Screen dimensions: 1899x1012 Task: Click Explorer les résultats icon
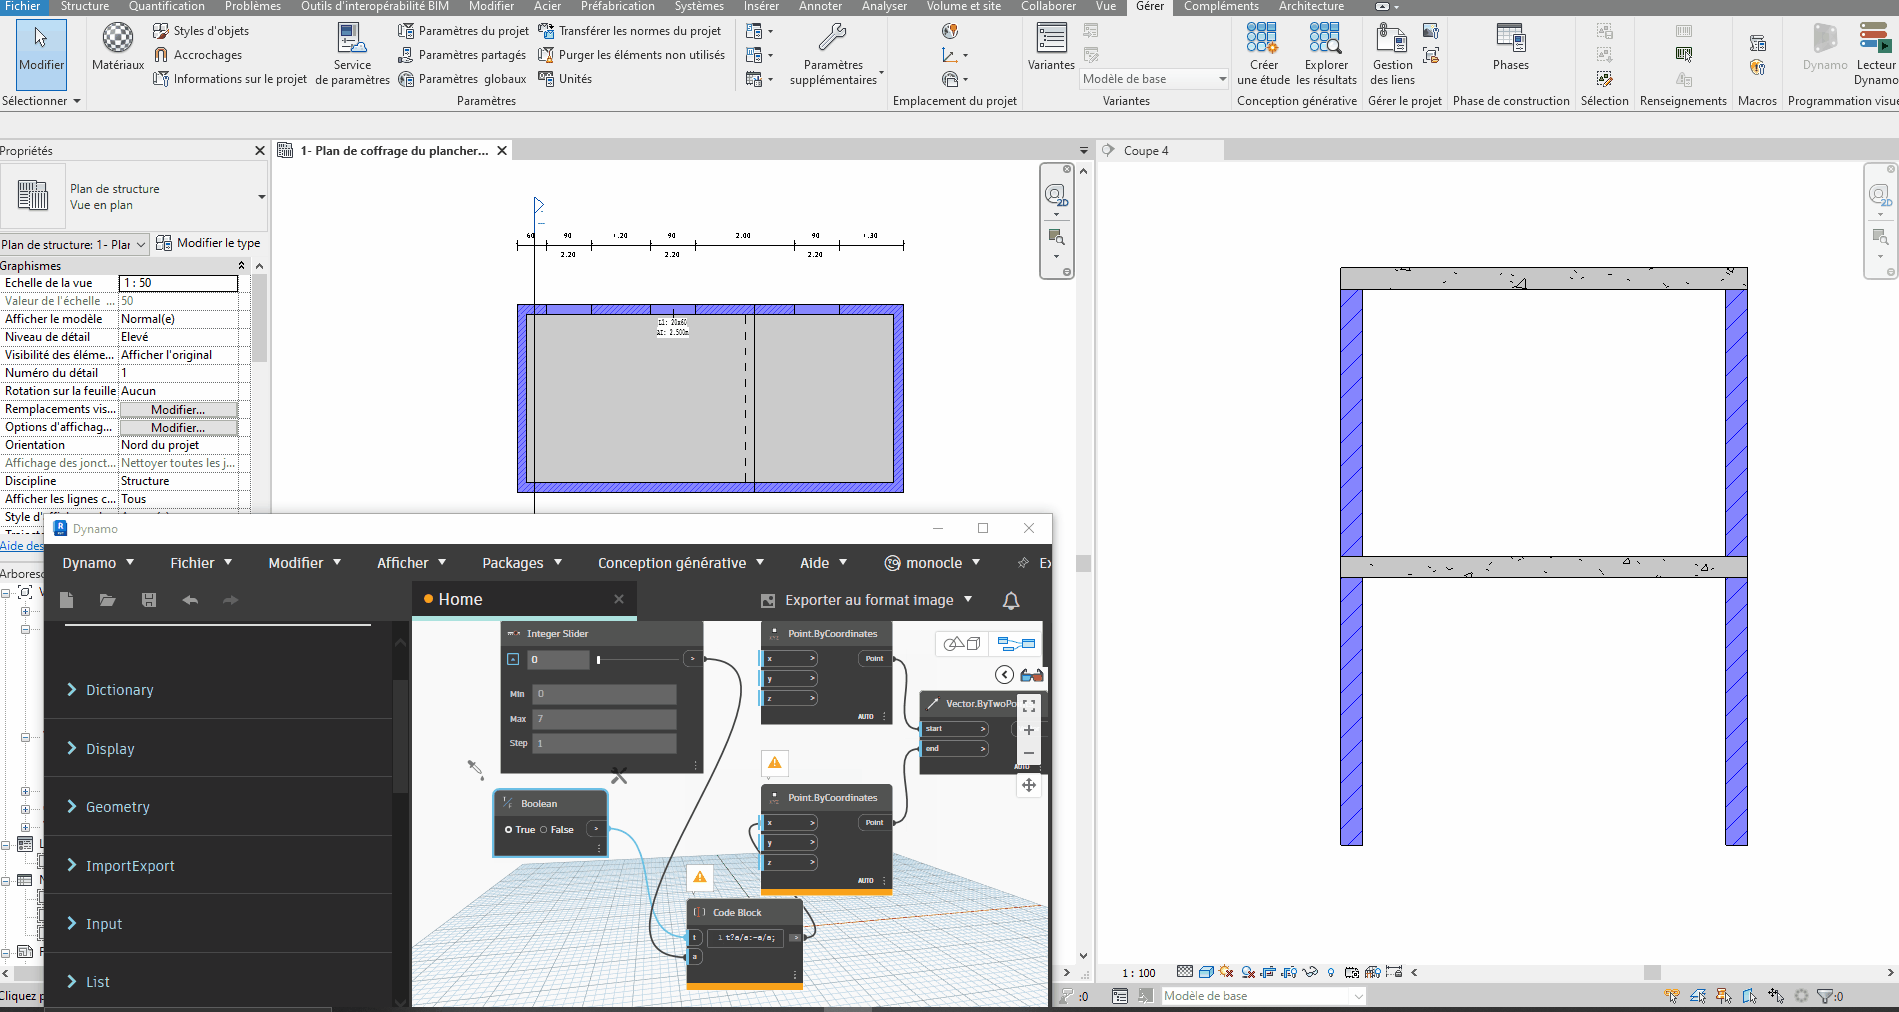[1325, 38]
